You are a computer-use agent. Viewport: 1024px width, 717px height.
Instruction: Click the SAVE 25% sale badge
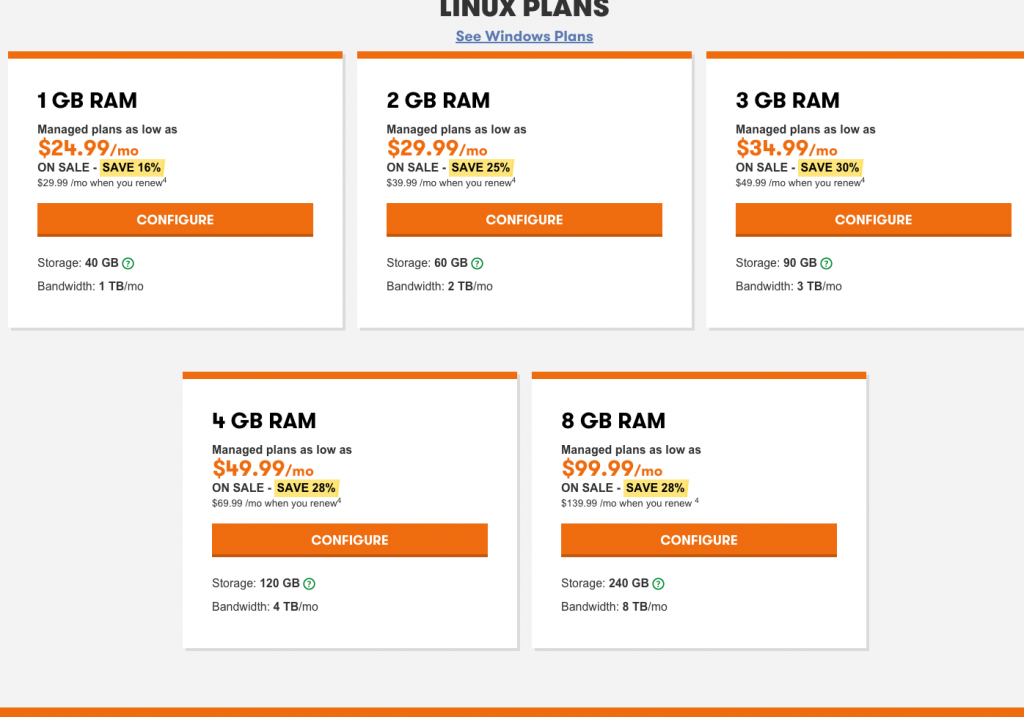click(481, 168)
